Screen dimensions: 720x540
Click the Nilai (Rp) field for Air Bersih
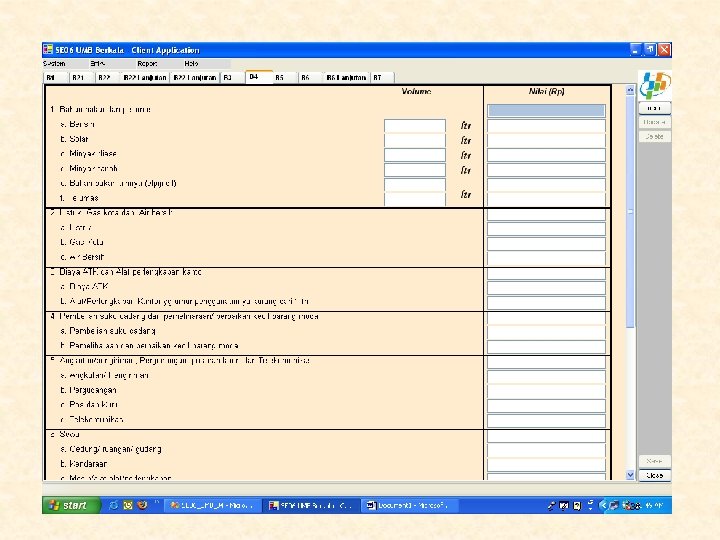(x=546, y=258)
